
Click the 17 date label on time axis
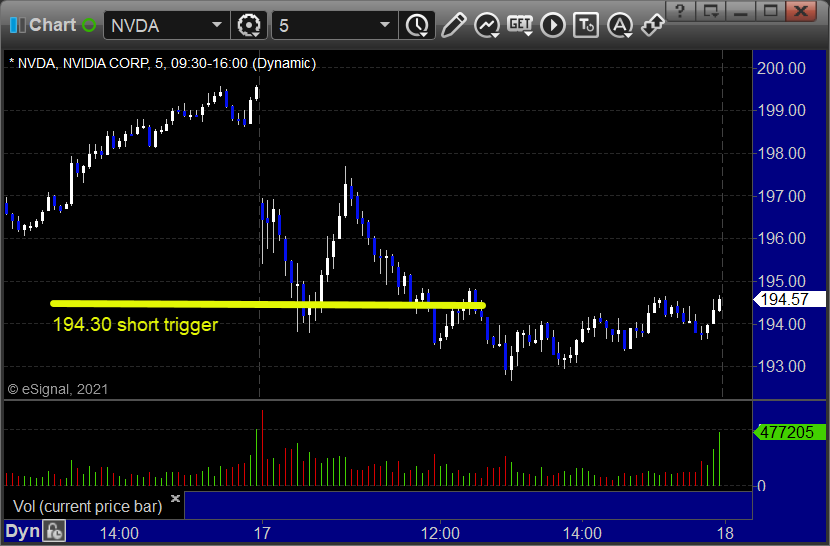pos(262,533)
